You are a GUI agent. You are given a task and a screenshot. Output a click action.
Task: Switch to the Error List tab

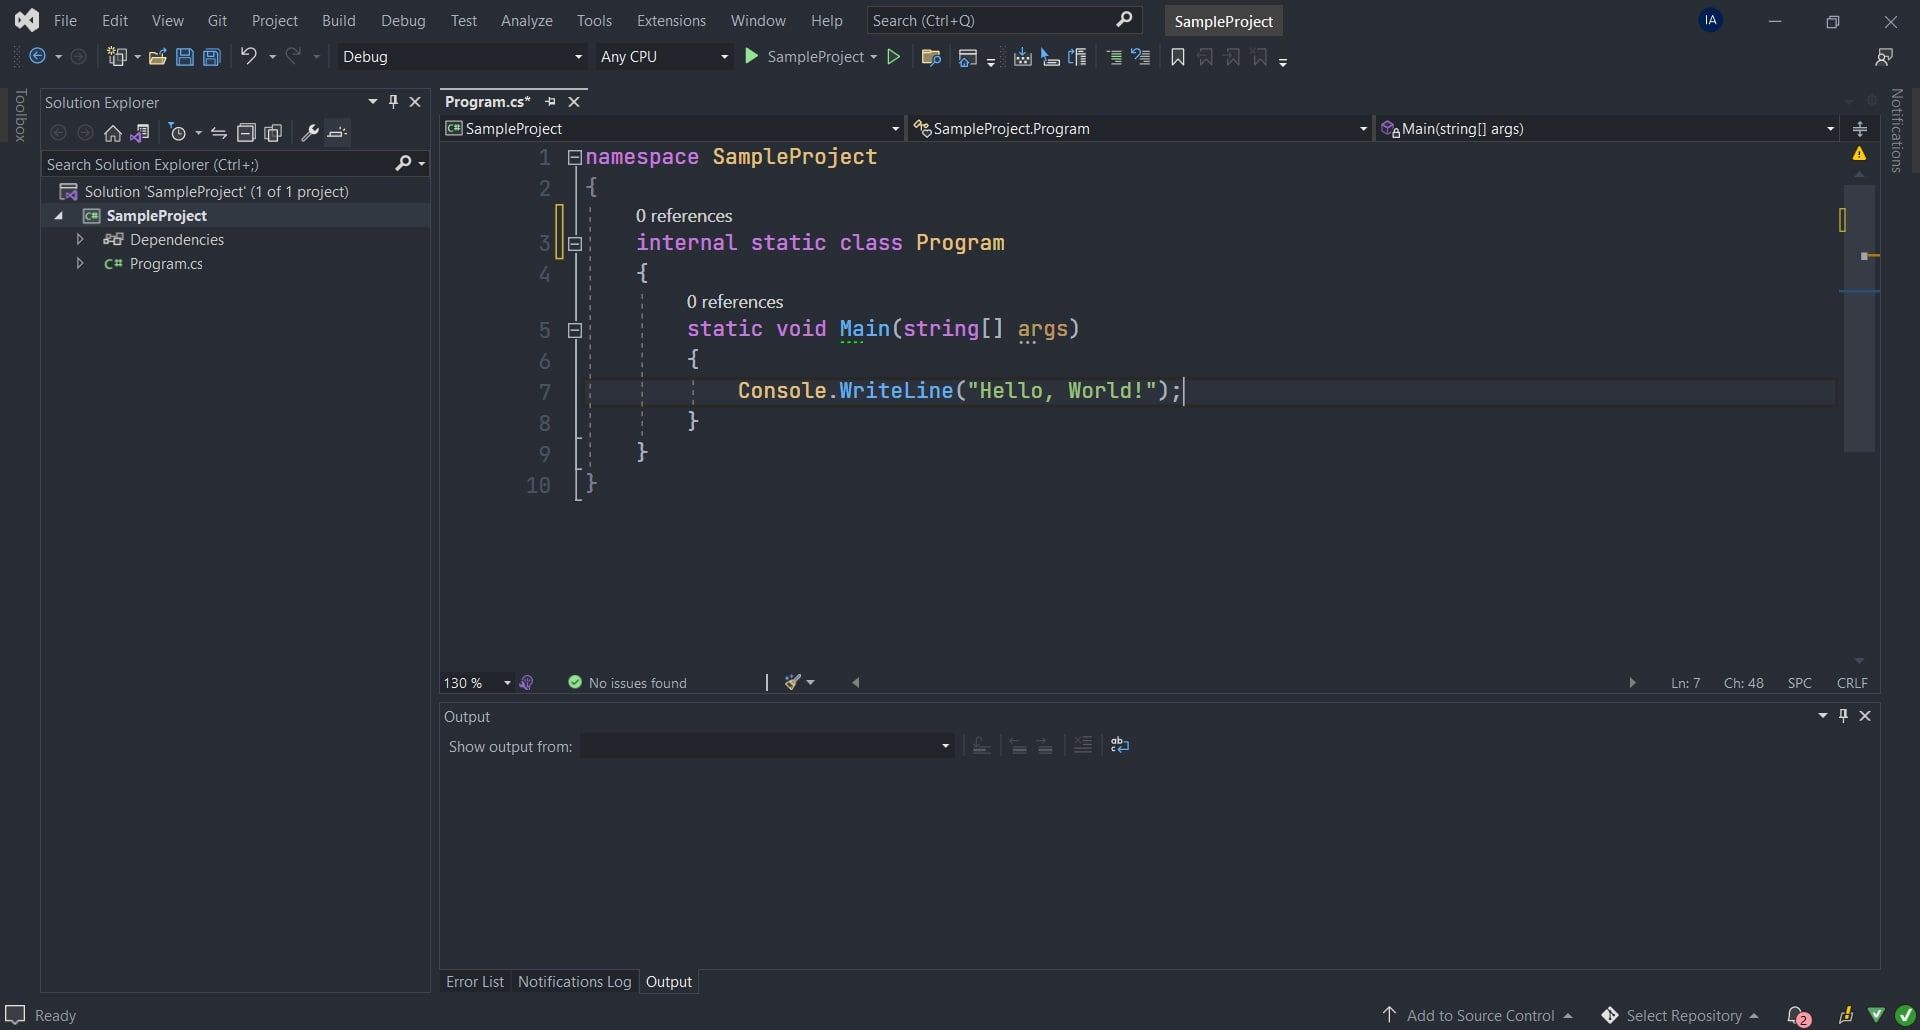[x=475, y=981]
